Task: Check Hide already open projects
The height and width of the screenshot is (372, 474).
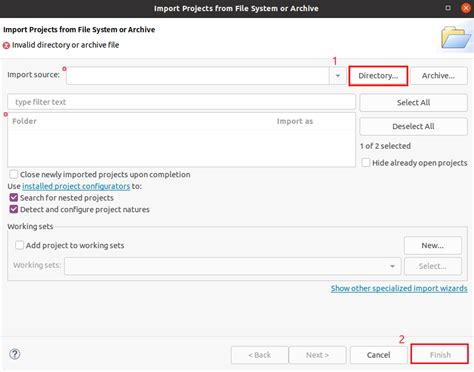Action: (x=366, y=163)
